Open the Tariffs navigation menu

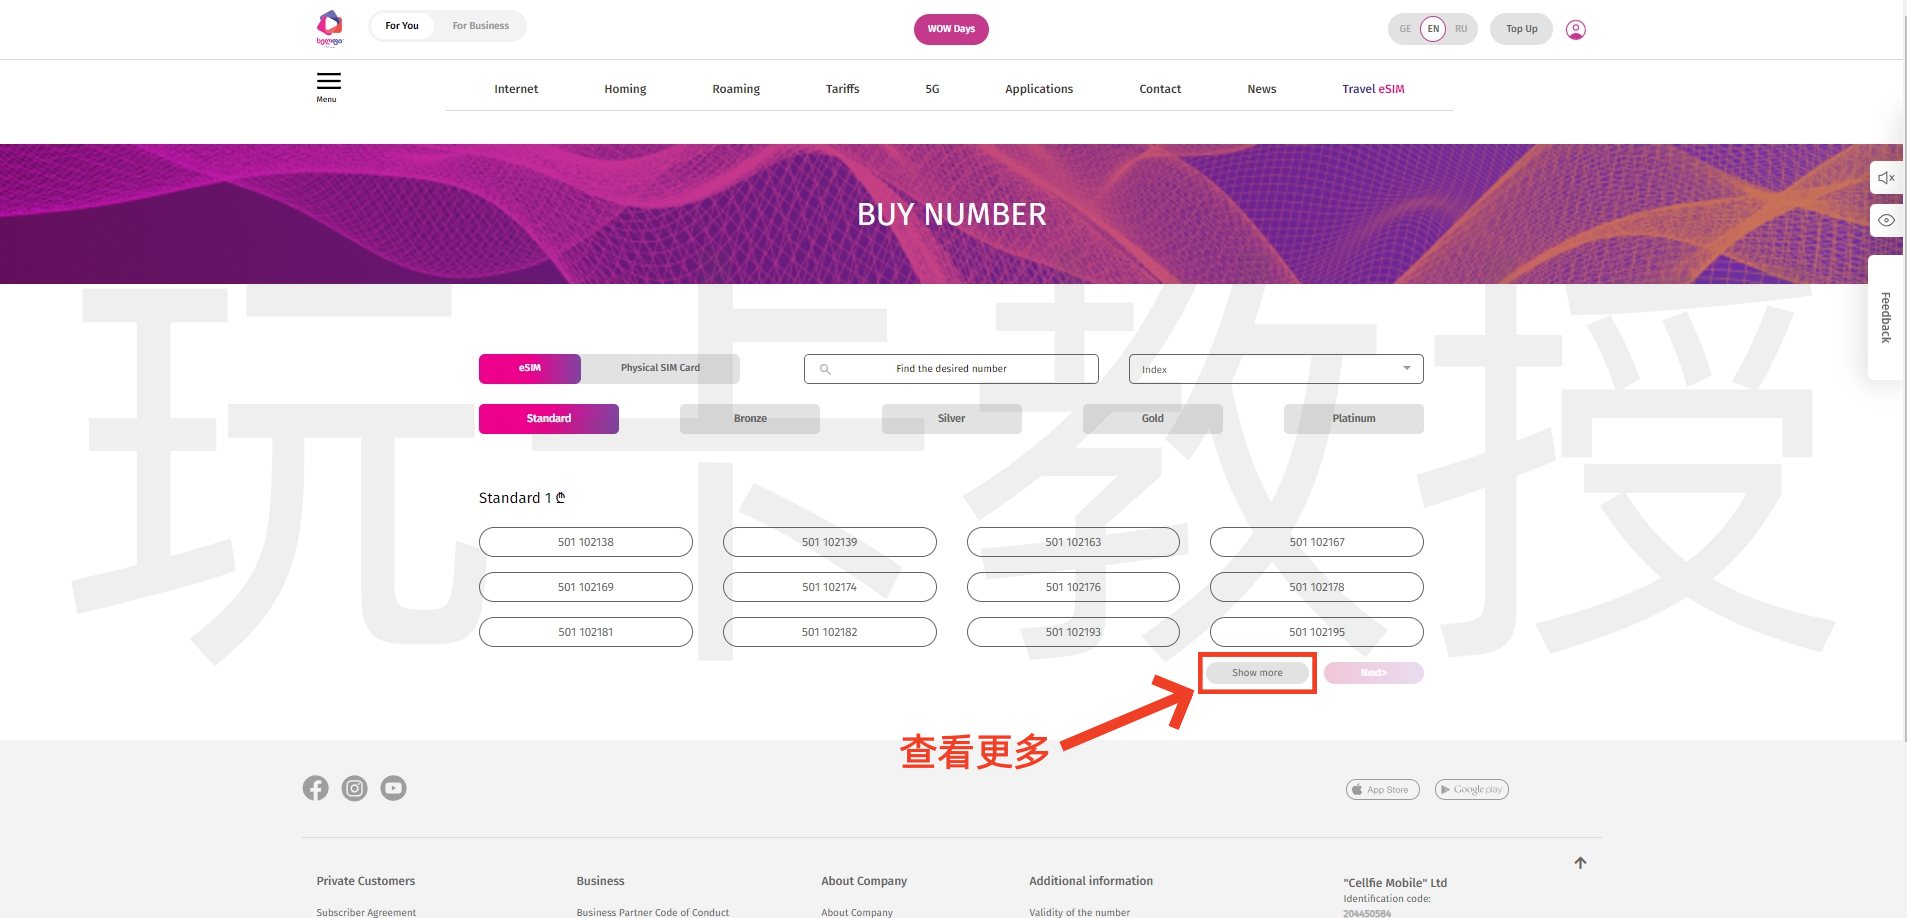pyautogui.click(x=842, y=89)
